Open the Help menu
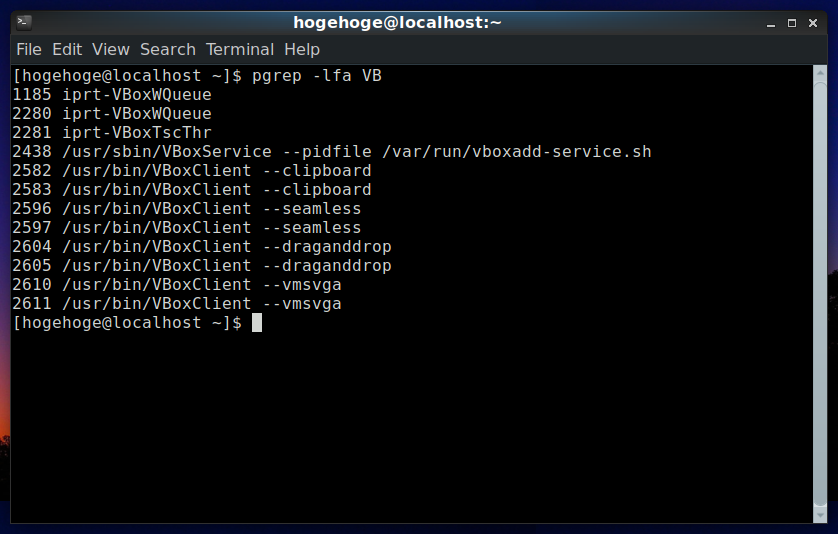This screenshot has height=534, width=838. (302, 50)
